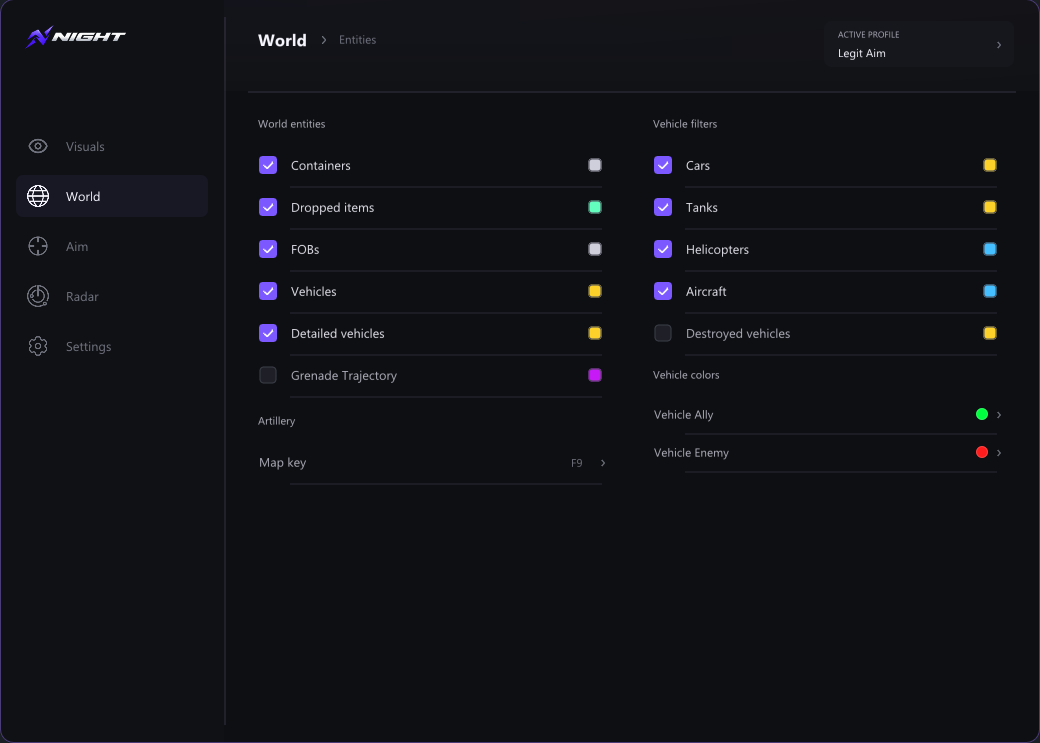The image size is (1040, 743).
Task: Disable the Tanks filter checkbox
Action: point(663,207)
